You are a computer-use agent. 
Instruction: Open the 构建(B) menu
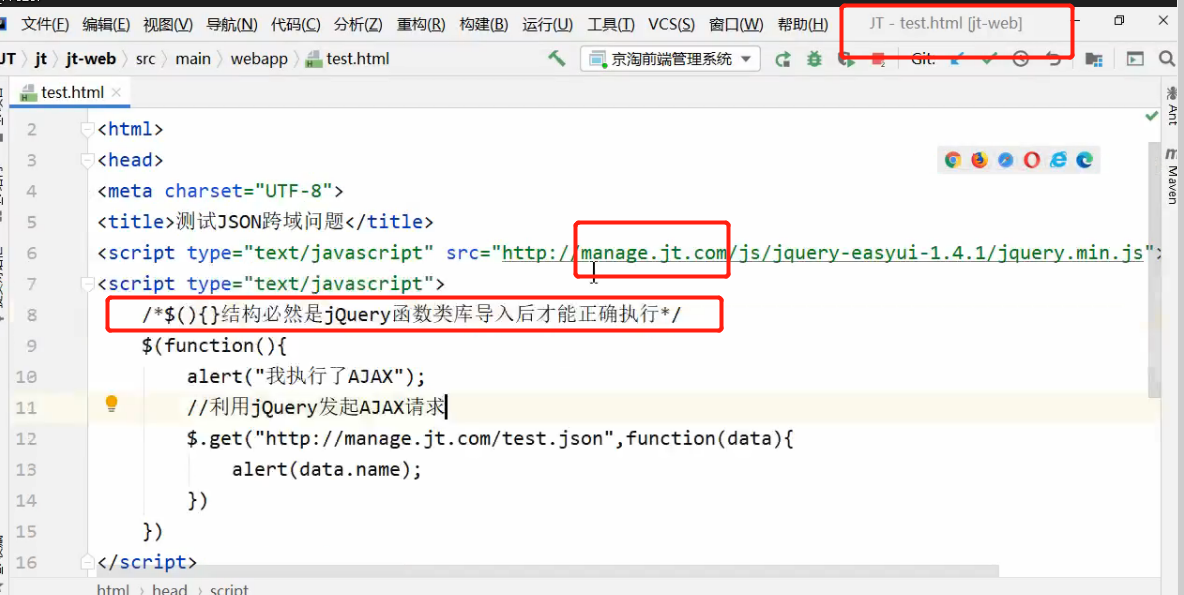(x=483, y=25)
